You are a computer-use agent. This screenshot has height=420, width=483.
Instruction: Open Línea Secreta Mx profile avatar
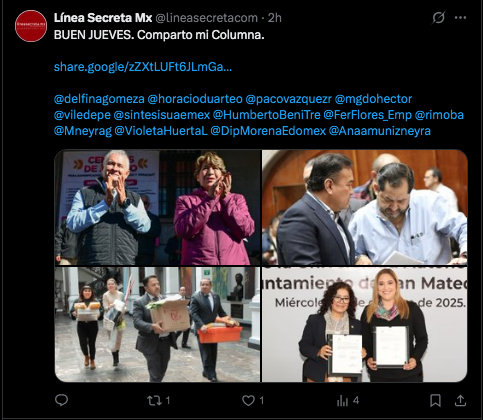tap(31, 26)
